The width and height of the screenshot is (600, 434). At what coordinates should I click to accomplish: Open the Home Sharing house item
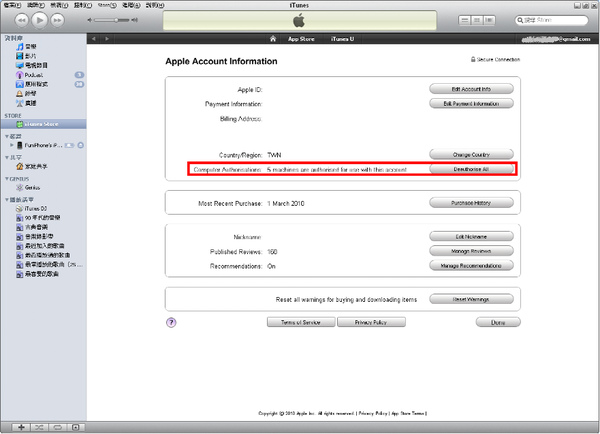[x=32, y=166]
